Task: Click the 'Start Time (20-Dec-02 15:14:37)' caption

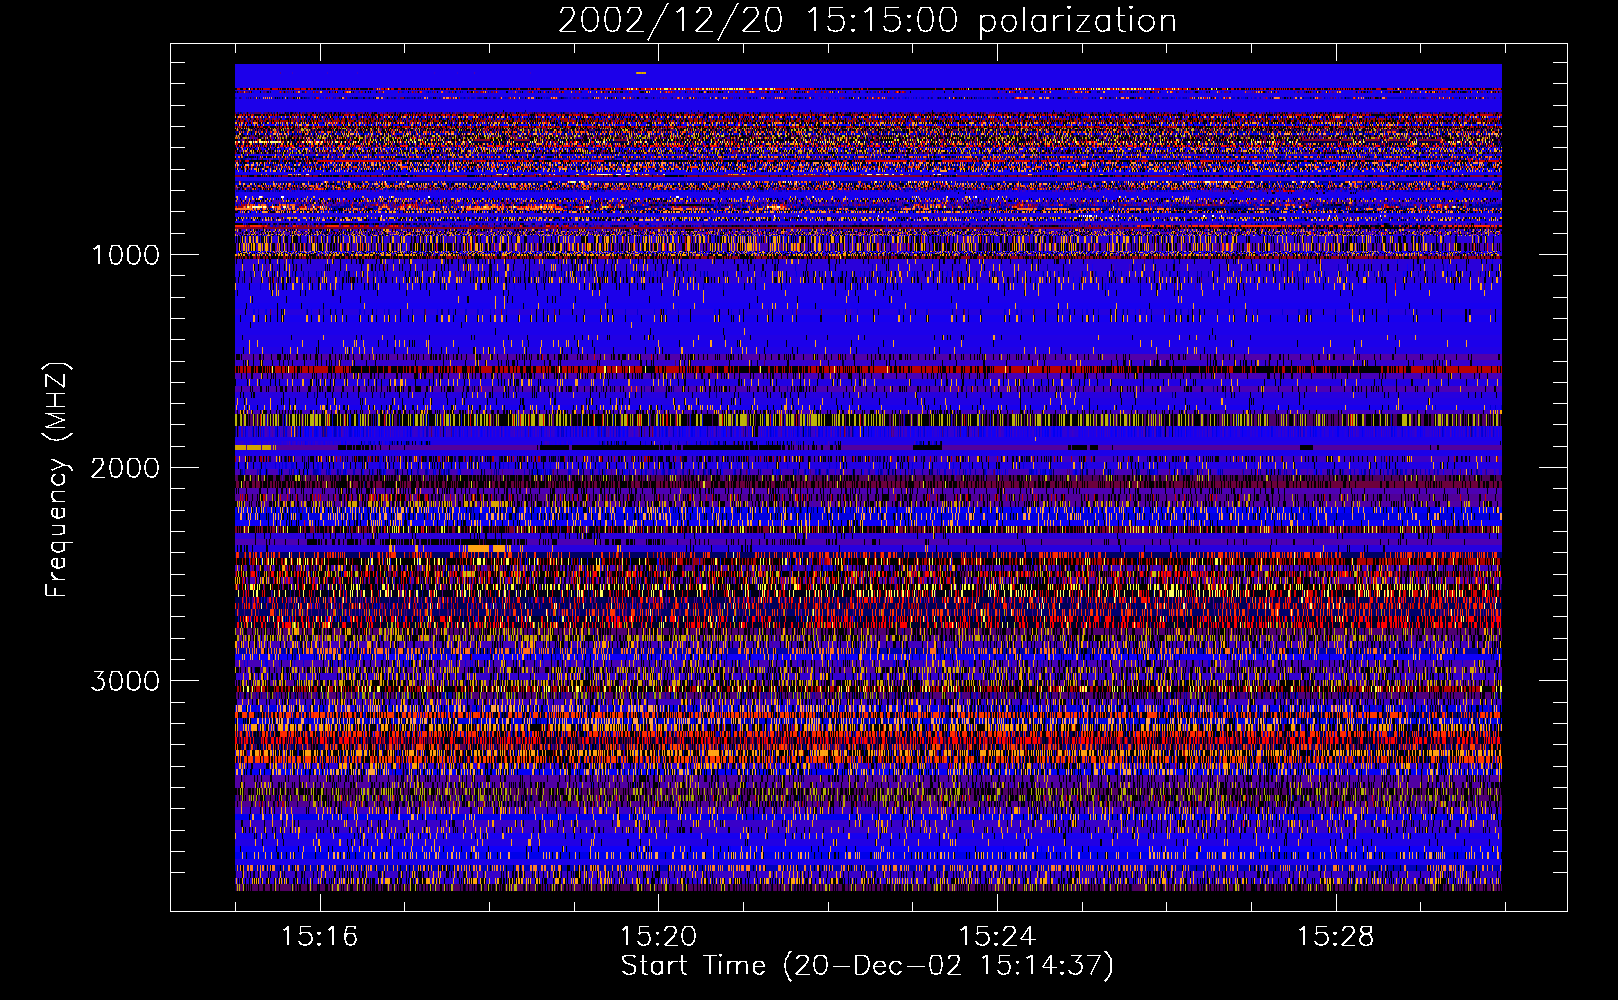Action: pyautogui.click(x=867, y=966)
